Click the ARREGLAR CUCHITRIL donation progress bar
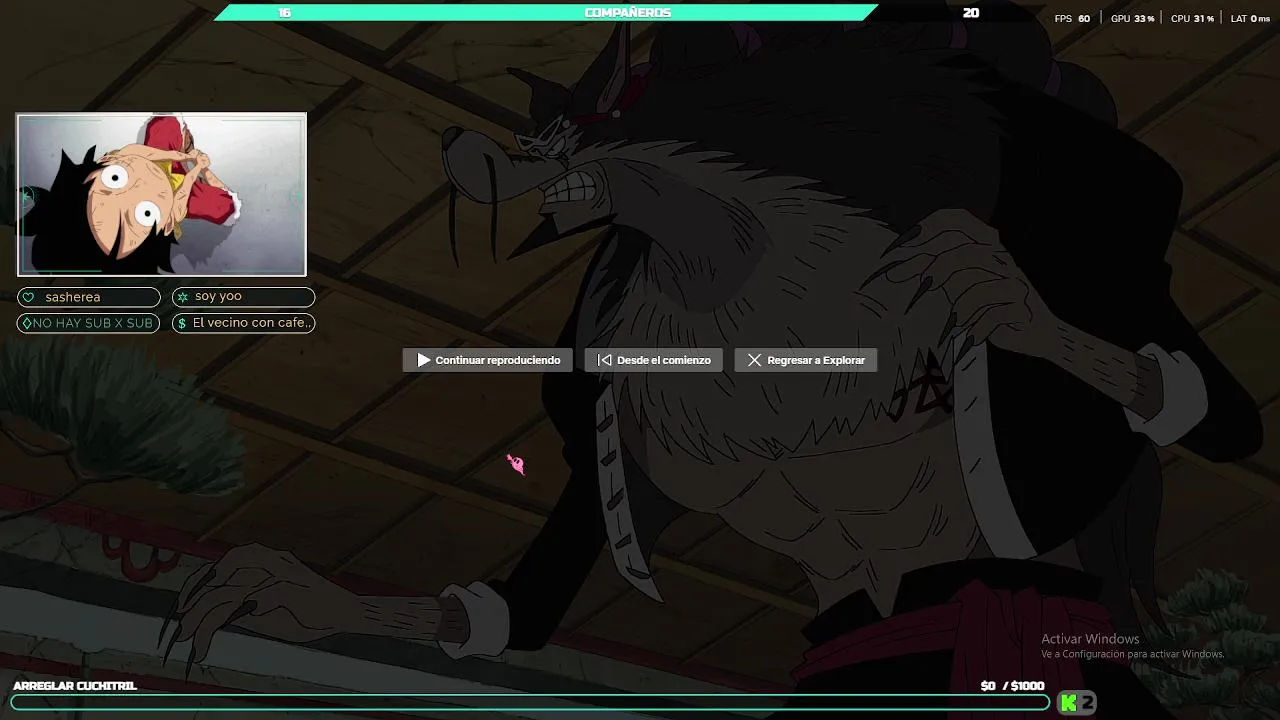 click(x=530, y=703)
